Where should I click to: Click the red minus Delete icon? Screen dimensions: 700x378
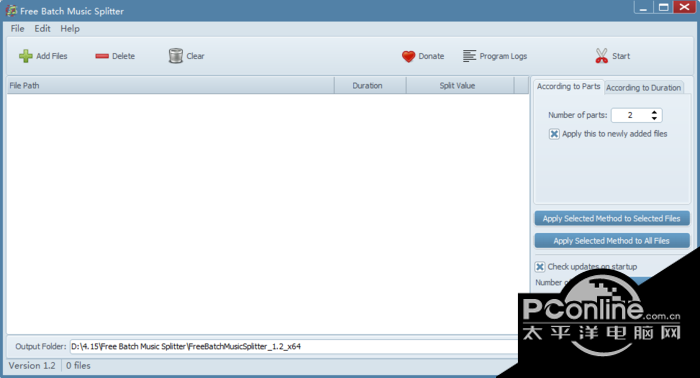click(x=102, y=56)
